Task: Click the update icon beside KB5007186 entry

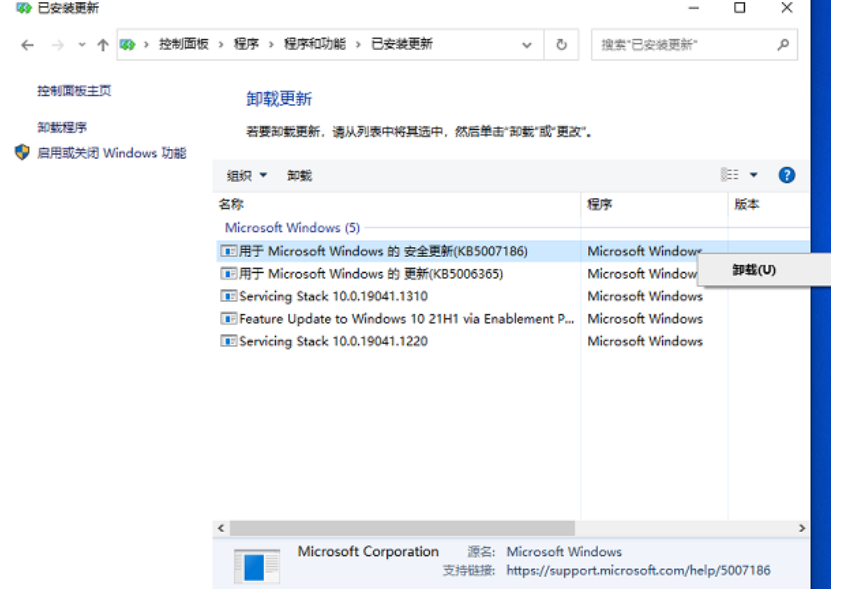Action: [x=229, y=251]
